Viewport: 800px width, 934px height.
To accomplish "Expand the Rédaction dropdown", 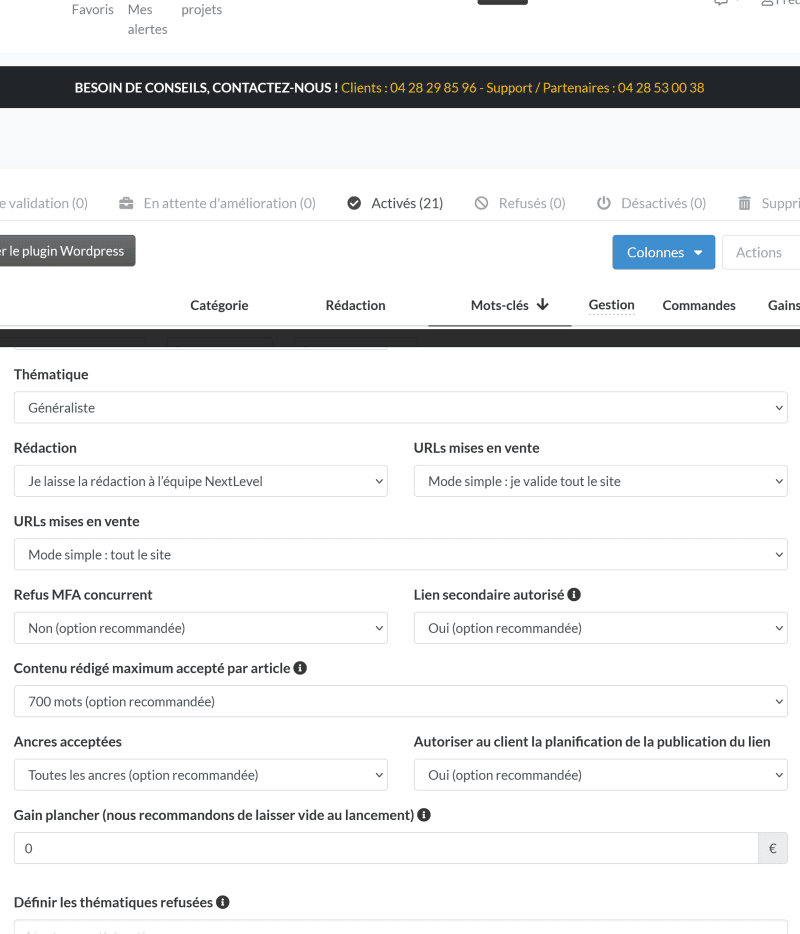I will (x=200, y=481).
